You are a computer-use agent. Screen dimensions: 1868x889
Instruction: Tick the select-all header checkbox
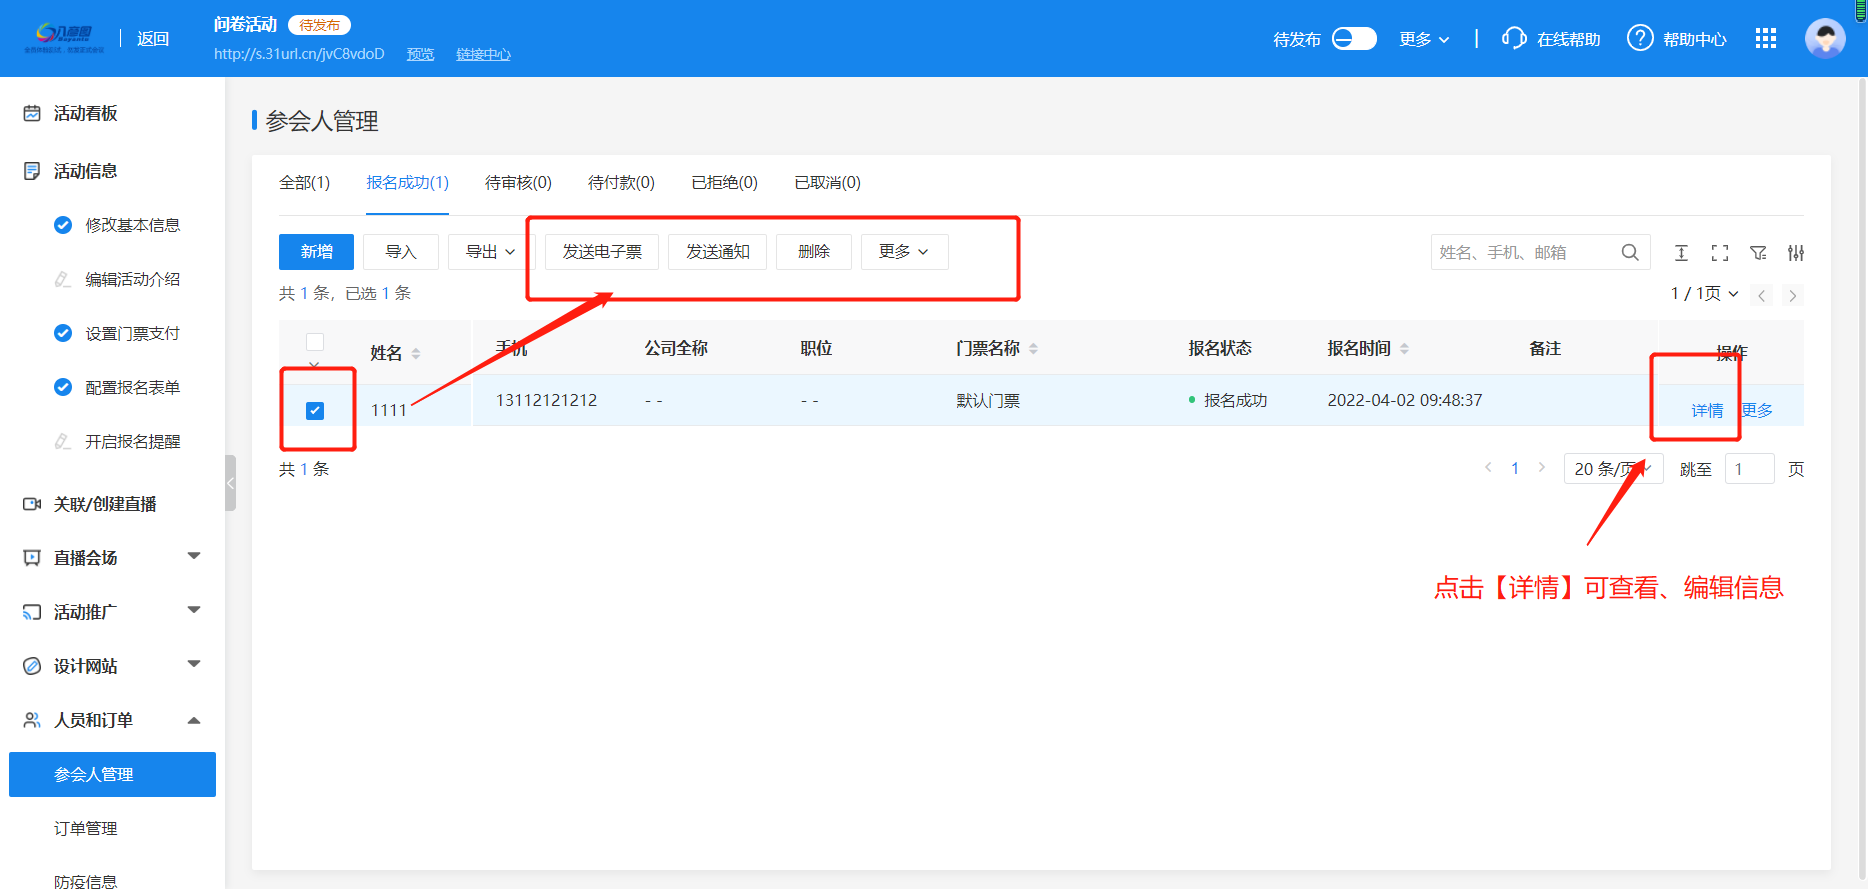pyautogui.click(x=315, y=342)
